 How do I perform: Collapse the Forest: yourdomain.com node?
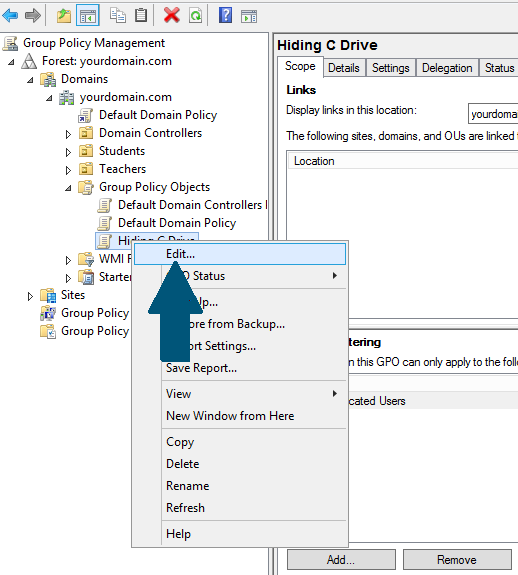pos(11,62)
